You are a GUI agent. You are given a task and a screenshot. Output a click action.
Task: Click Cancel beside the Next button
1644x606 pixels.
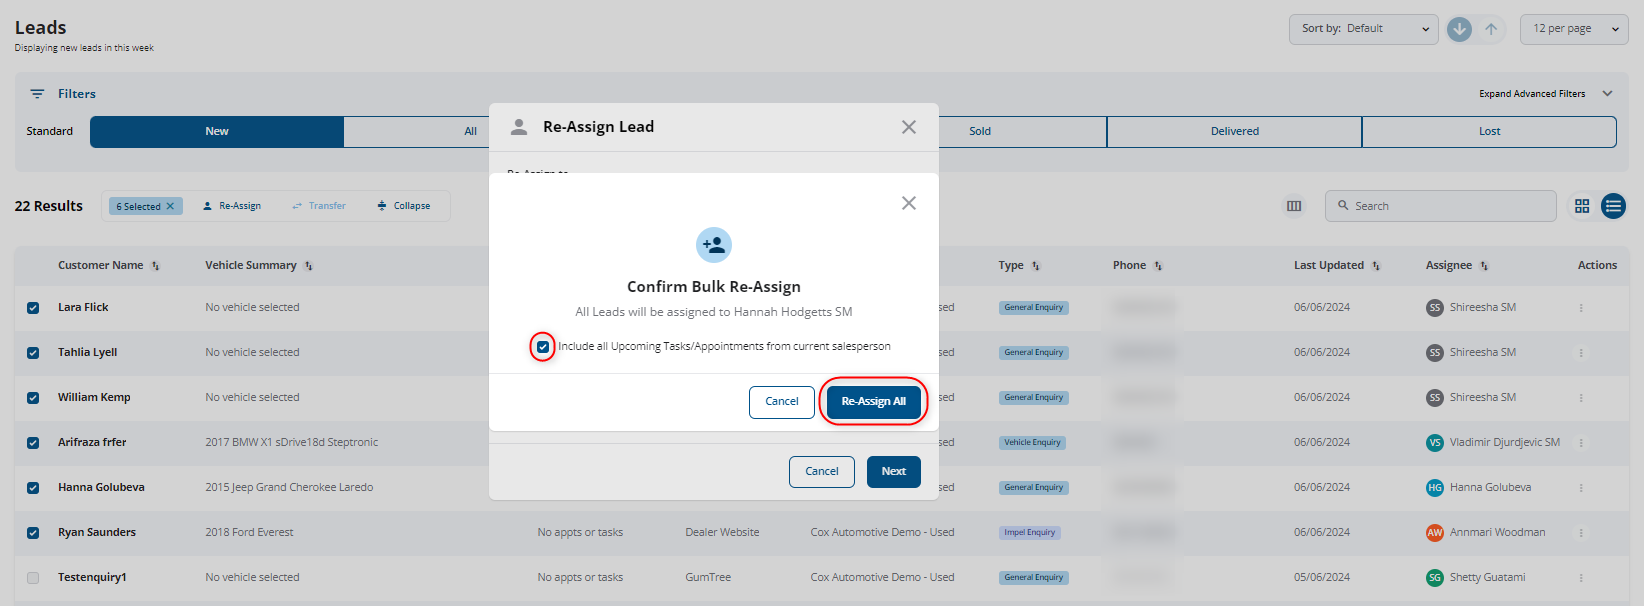click(822, 472)
